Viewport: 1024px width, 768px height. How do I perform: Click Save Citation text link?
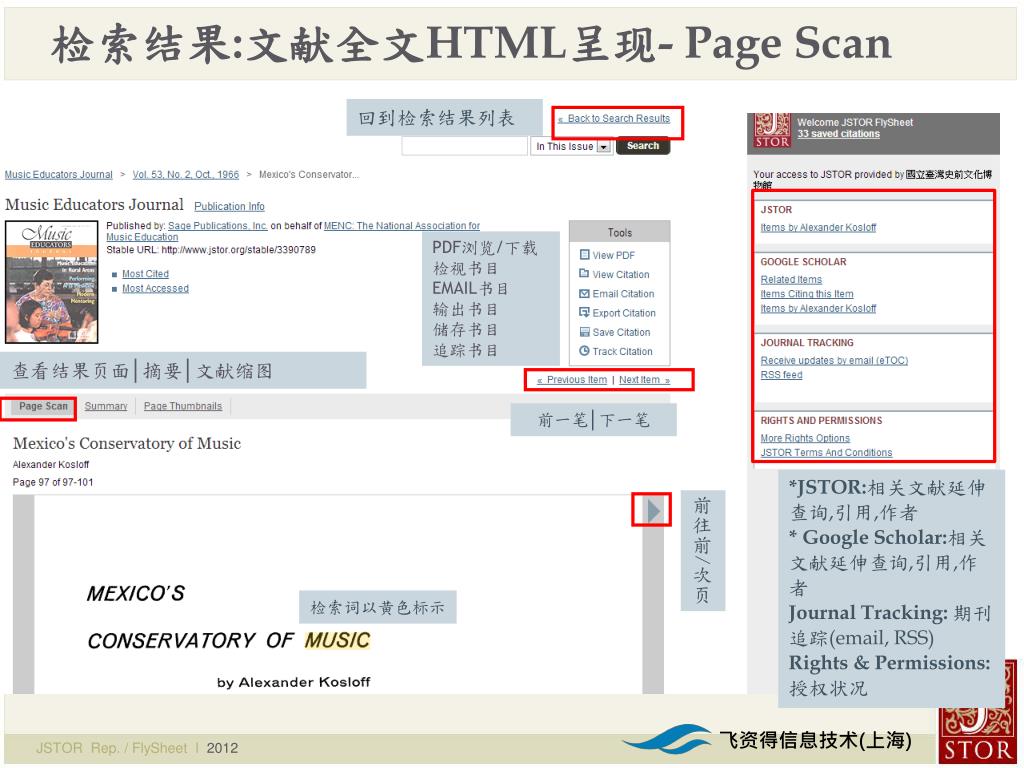click(x=621, y=332)
